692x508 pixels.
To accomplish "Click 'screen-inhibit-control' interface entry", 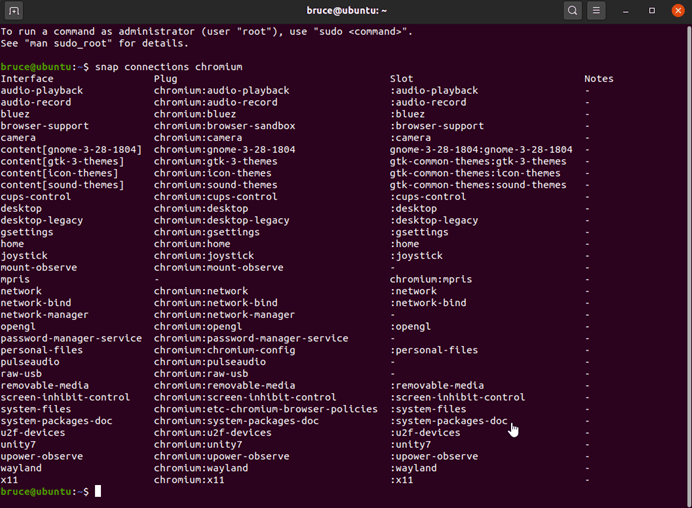I will (x=65, y=398).
